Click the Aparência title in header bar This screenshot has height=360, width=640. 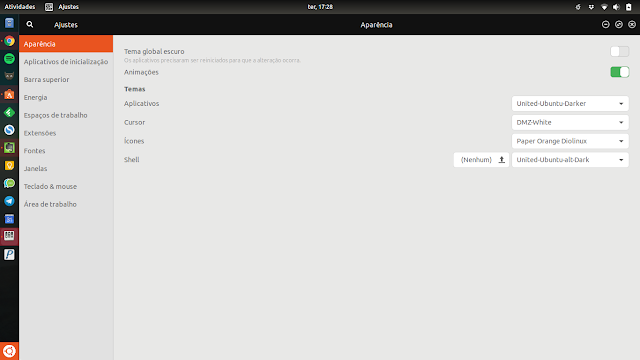[376, 25]
